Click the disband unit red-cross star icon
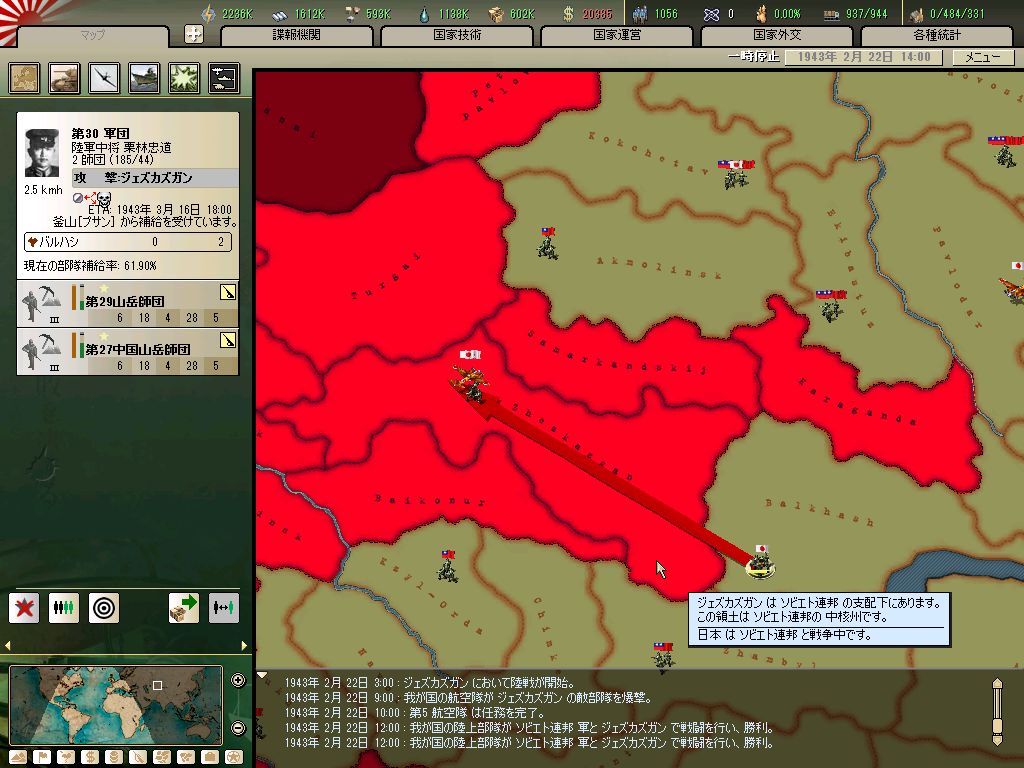Screen dimensions: 1024x768 coord(24,608)
